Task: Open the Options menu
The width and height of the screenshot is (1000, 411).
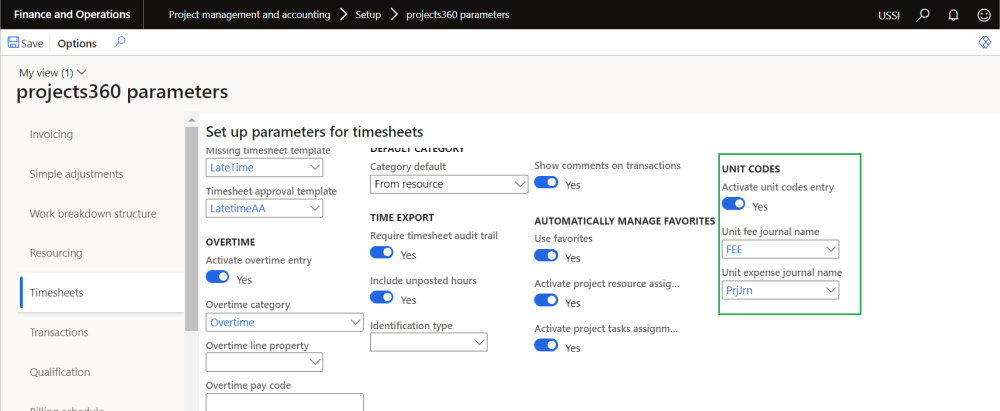Action: [77, 43]
